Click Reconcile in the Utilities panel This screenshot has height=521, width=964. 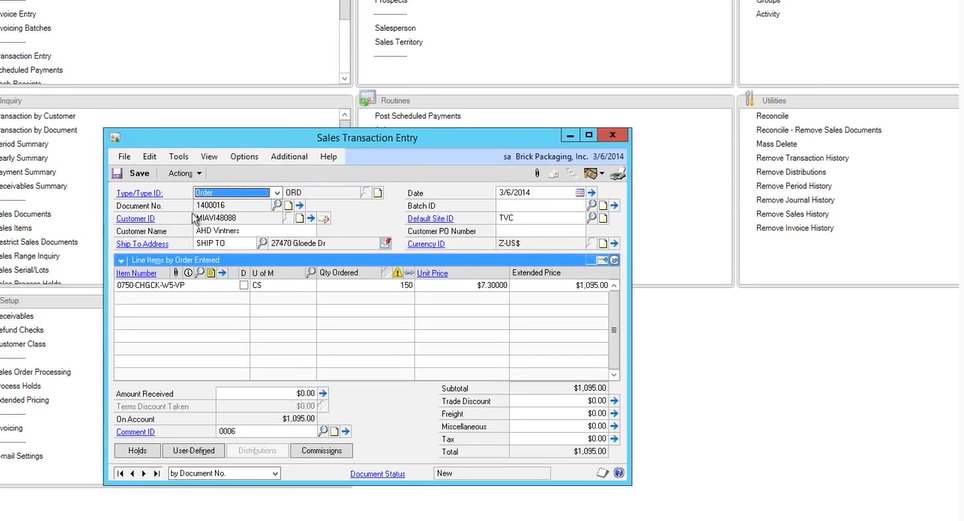772,116
